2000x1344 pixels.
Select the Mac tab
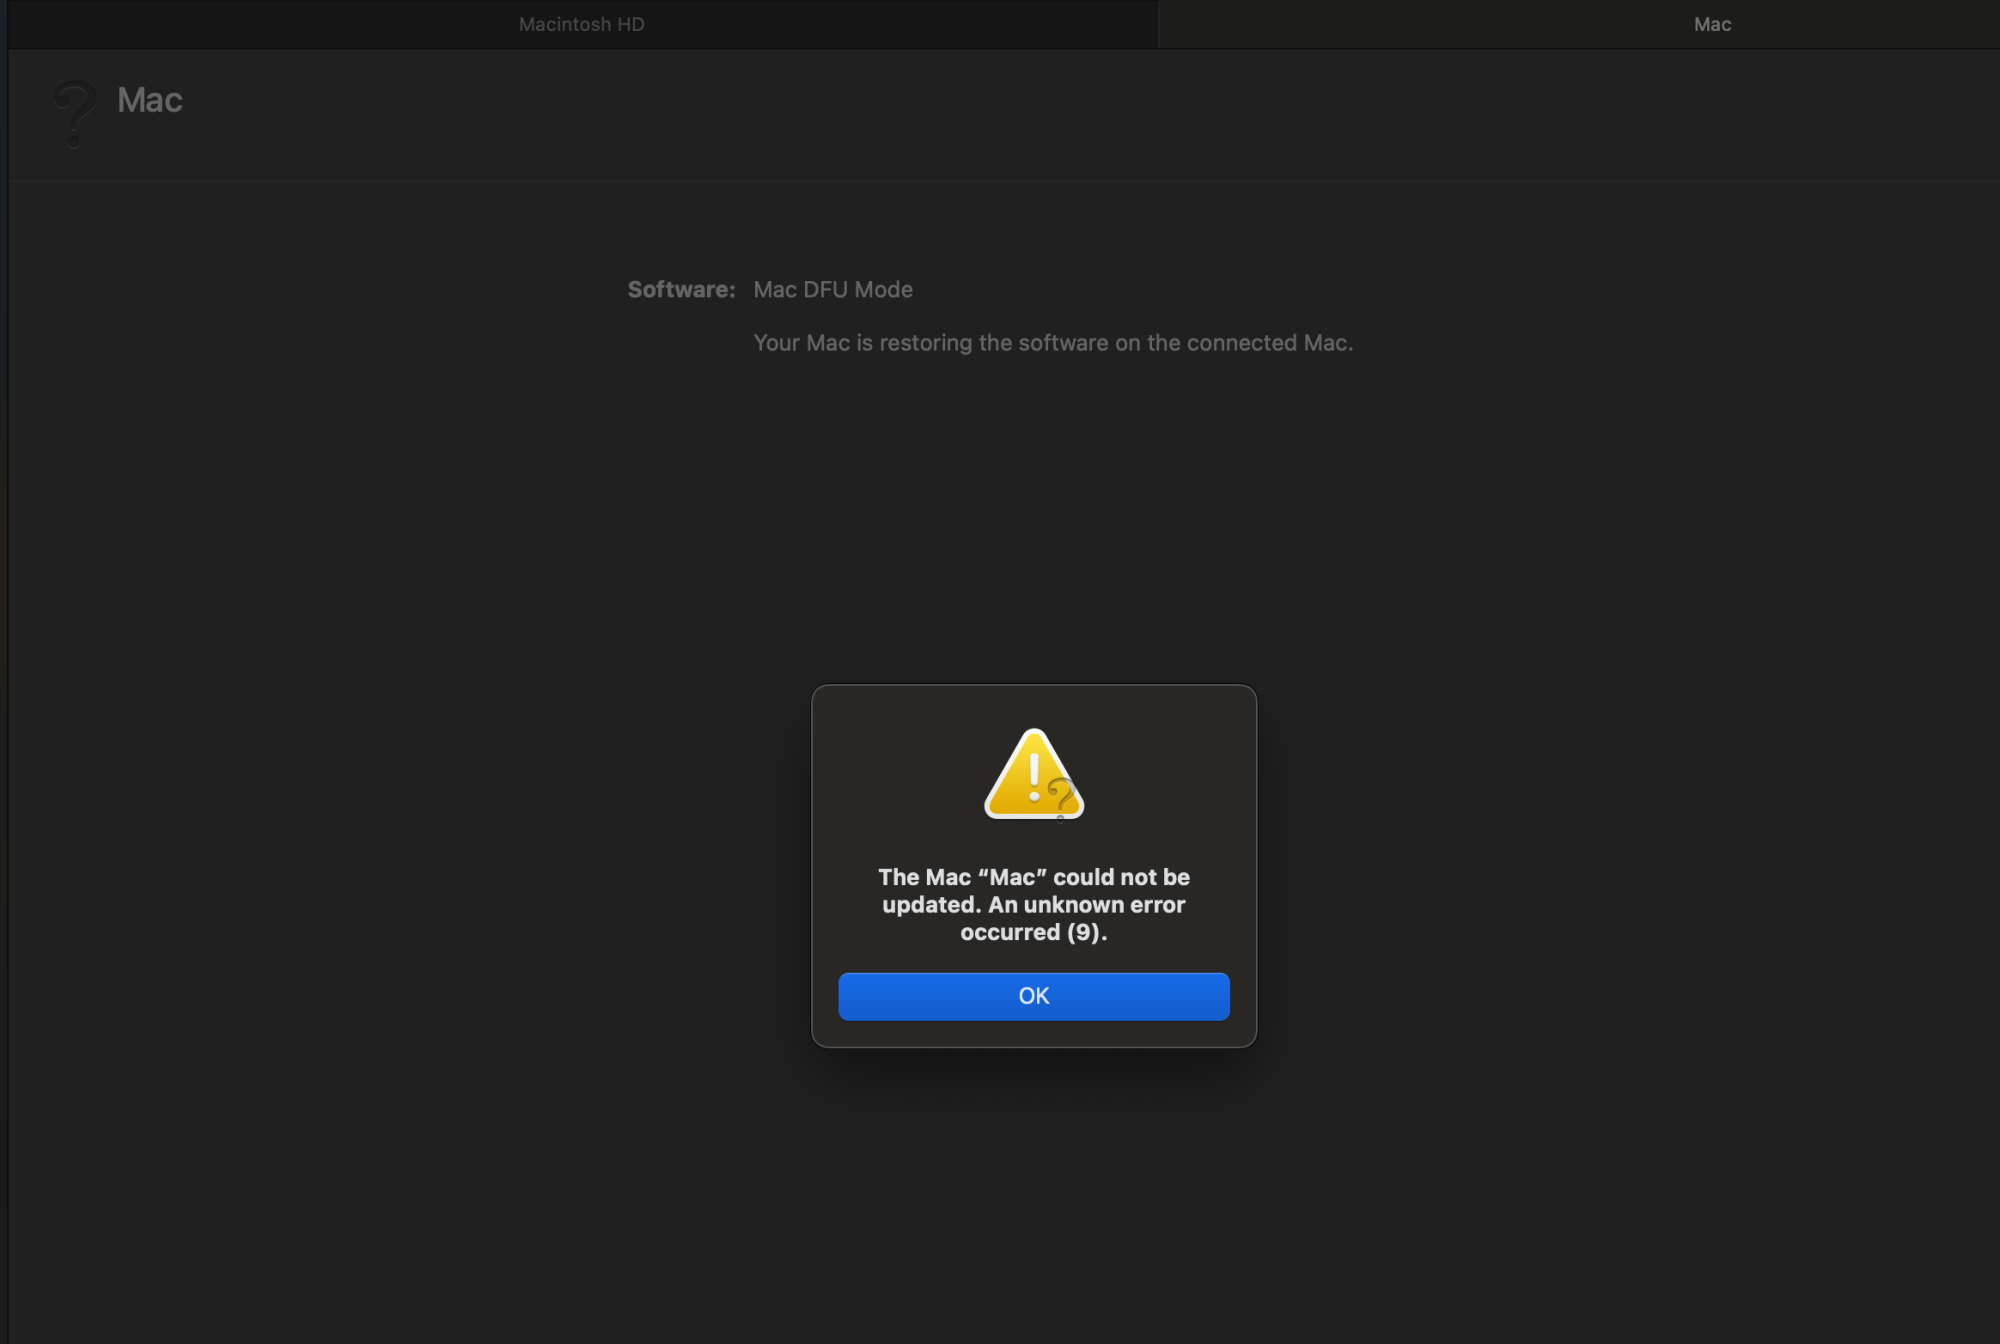pyautogui.click(x=1578, y=24)
